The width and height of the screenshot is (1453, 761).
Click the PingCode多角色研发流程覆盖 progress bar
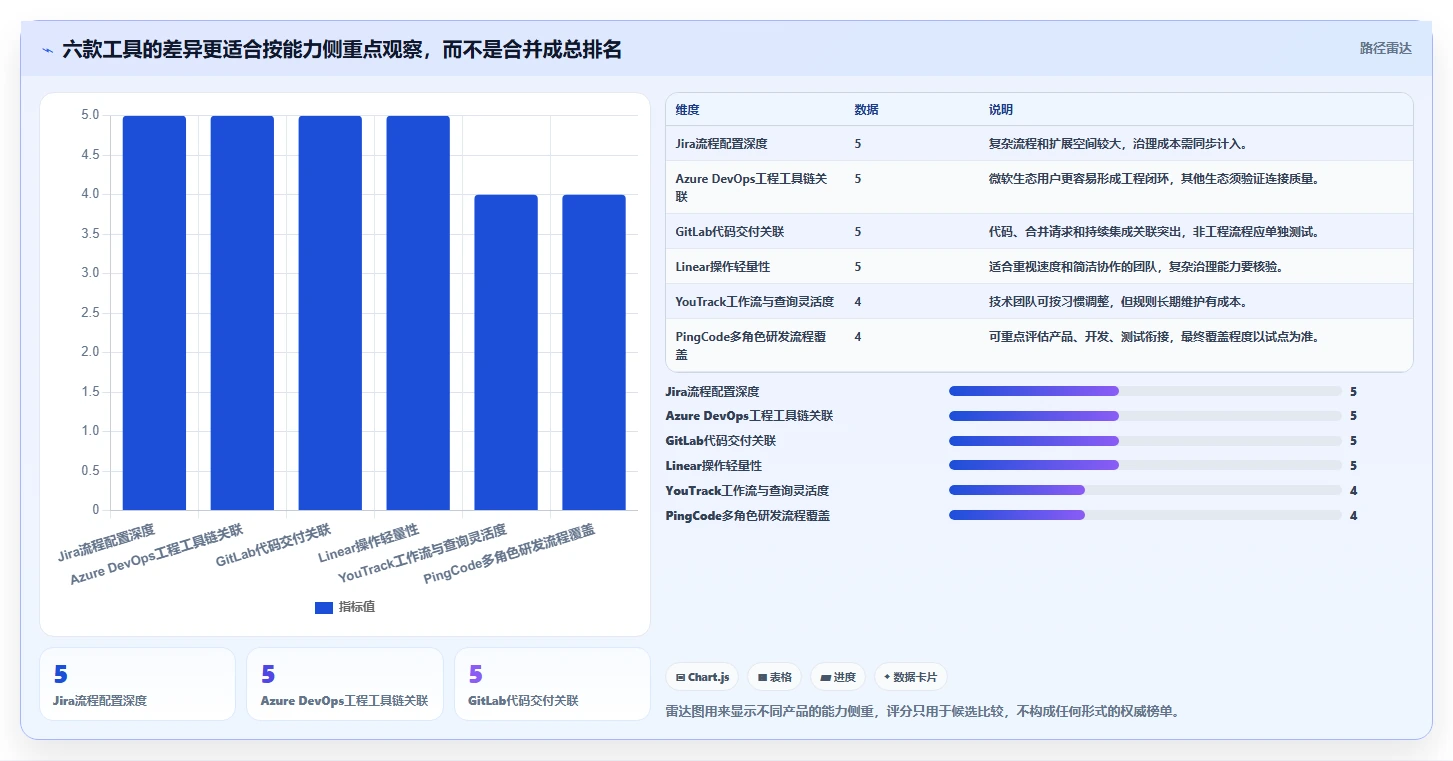tap(1145, 515)
